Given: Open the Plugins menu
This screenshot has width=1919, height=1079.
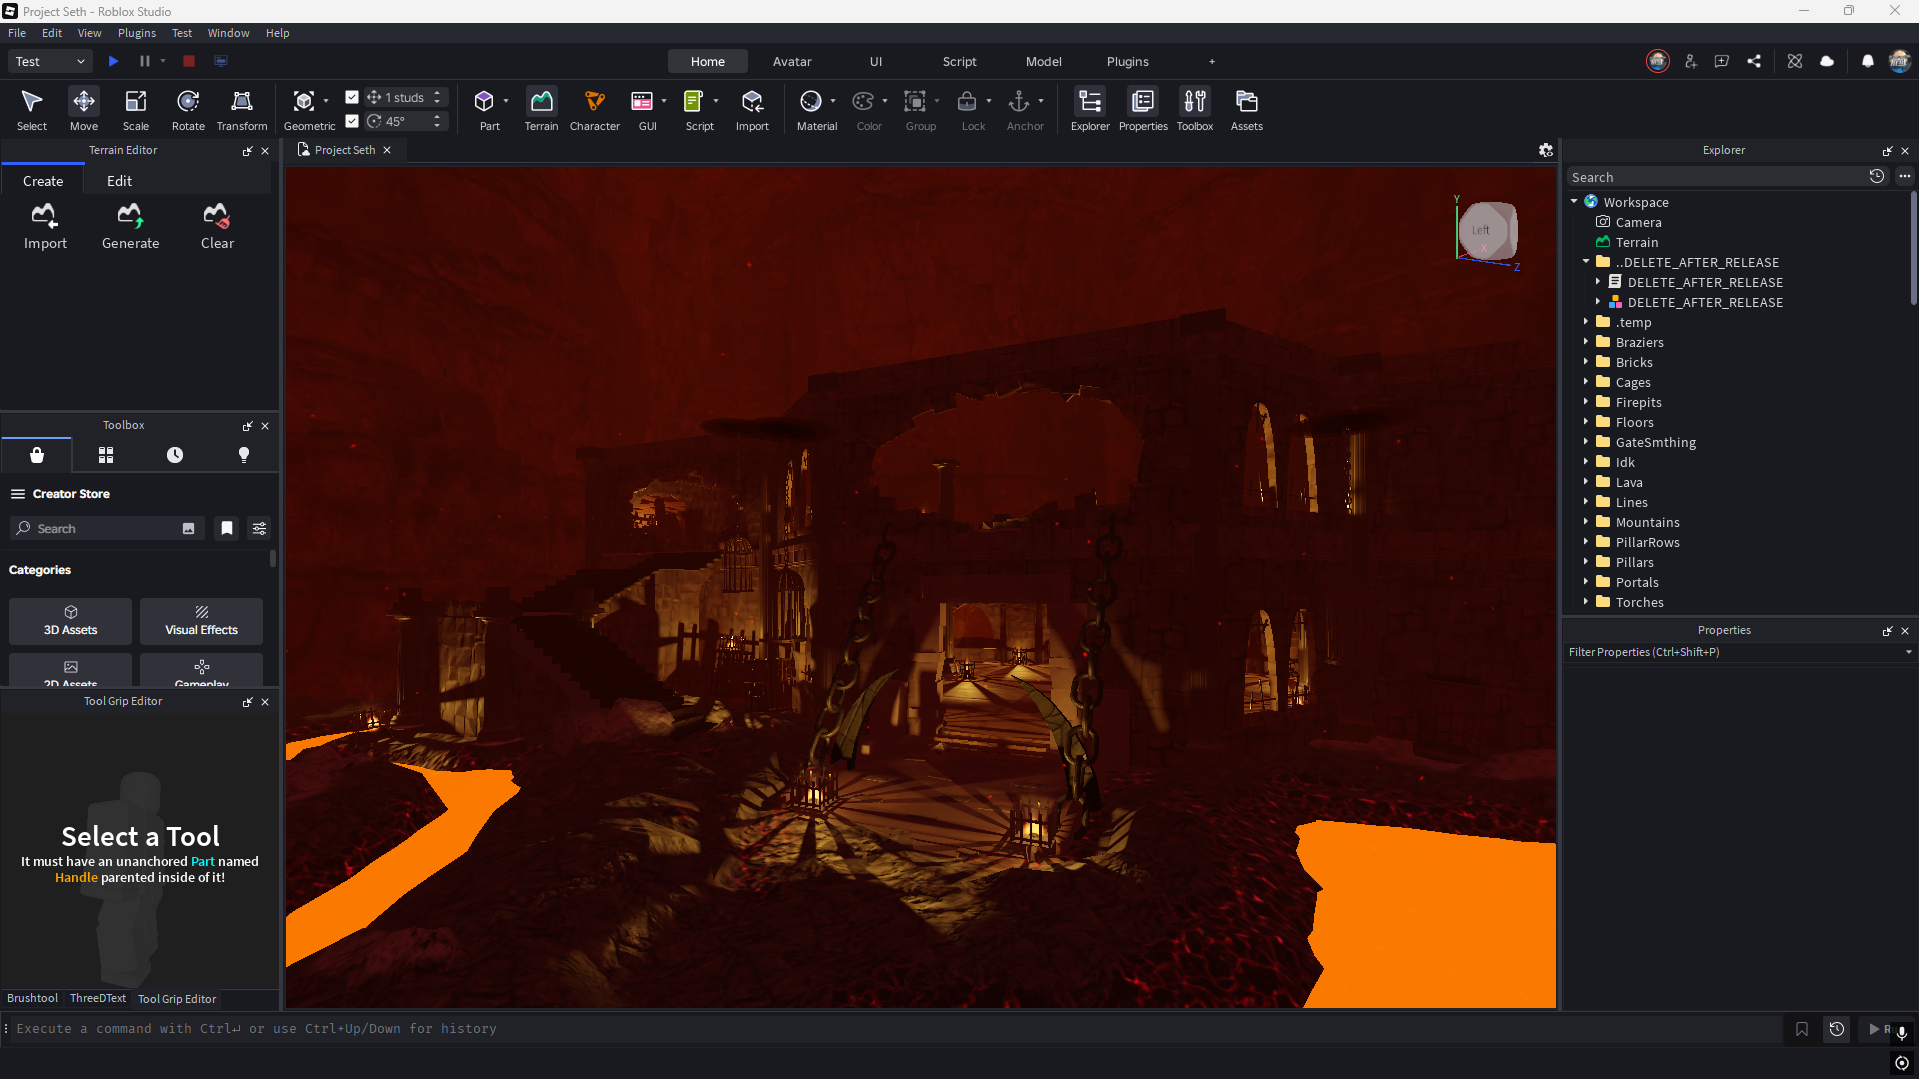Looking at the screenshot, I should tap(137, 33).
